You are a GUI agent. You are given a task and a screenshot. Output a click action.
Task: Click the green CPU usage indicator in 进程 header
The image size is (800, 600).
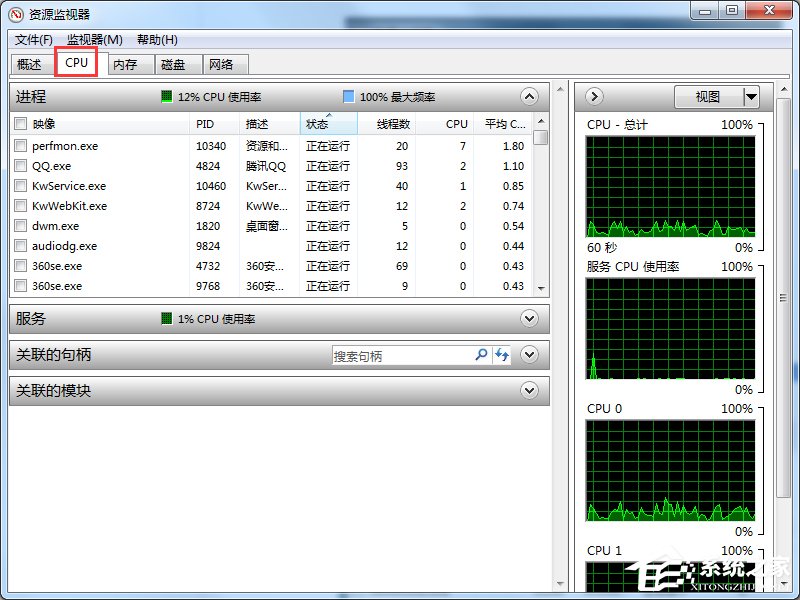(165, 97)
